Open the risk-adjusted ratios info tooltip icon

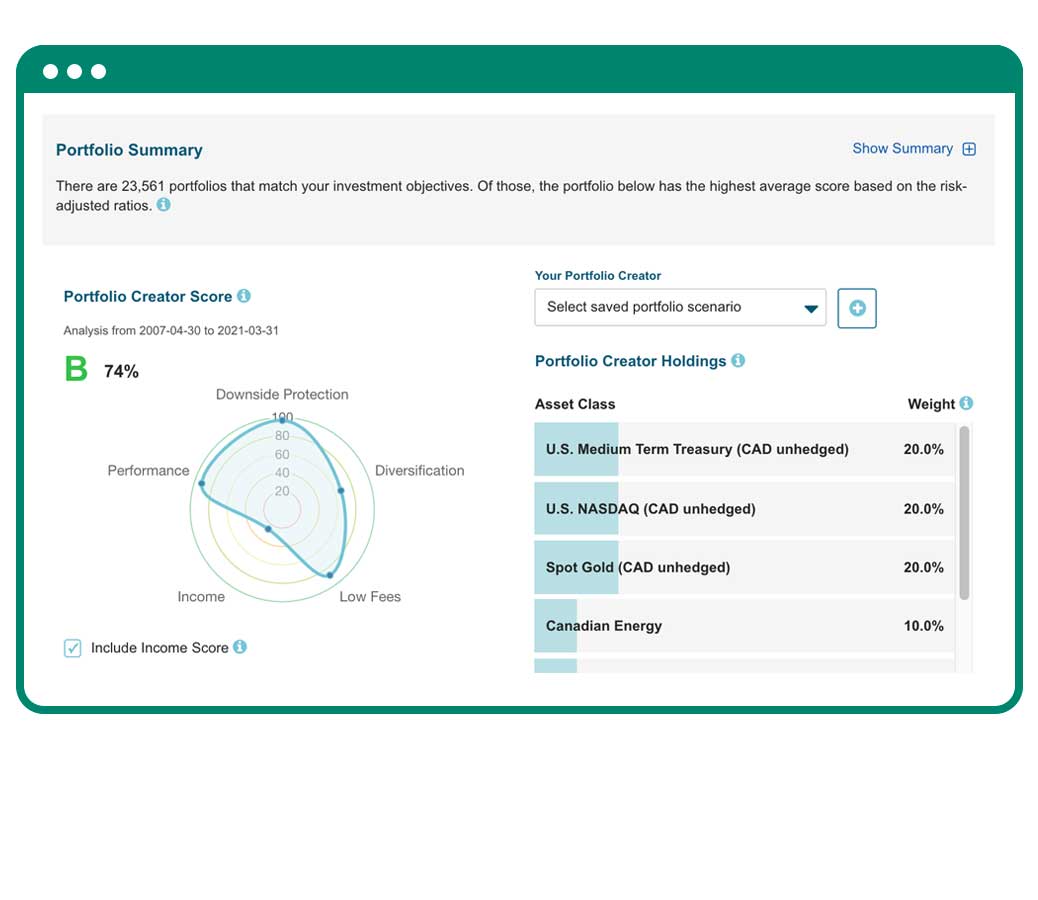[163, 205]
